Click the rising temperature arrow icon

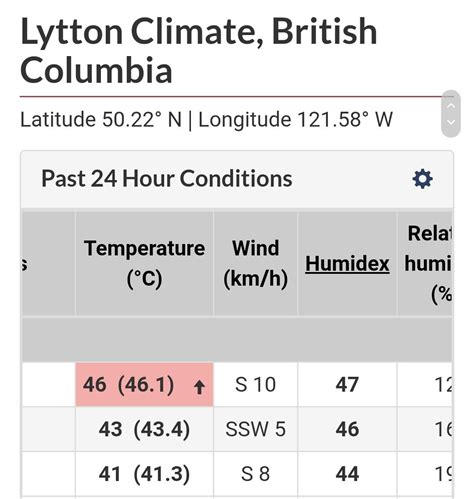(199, 387)
